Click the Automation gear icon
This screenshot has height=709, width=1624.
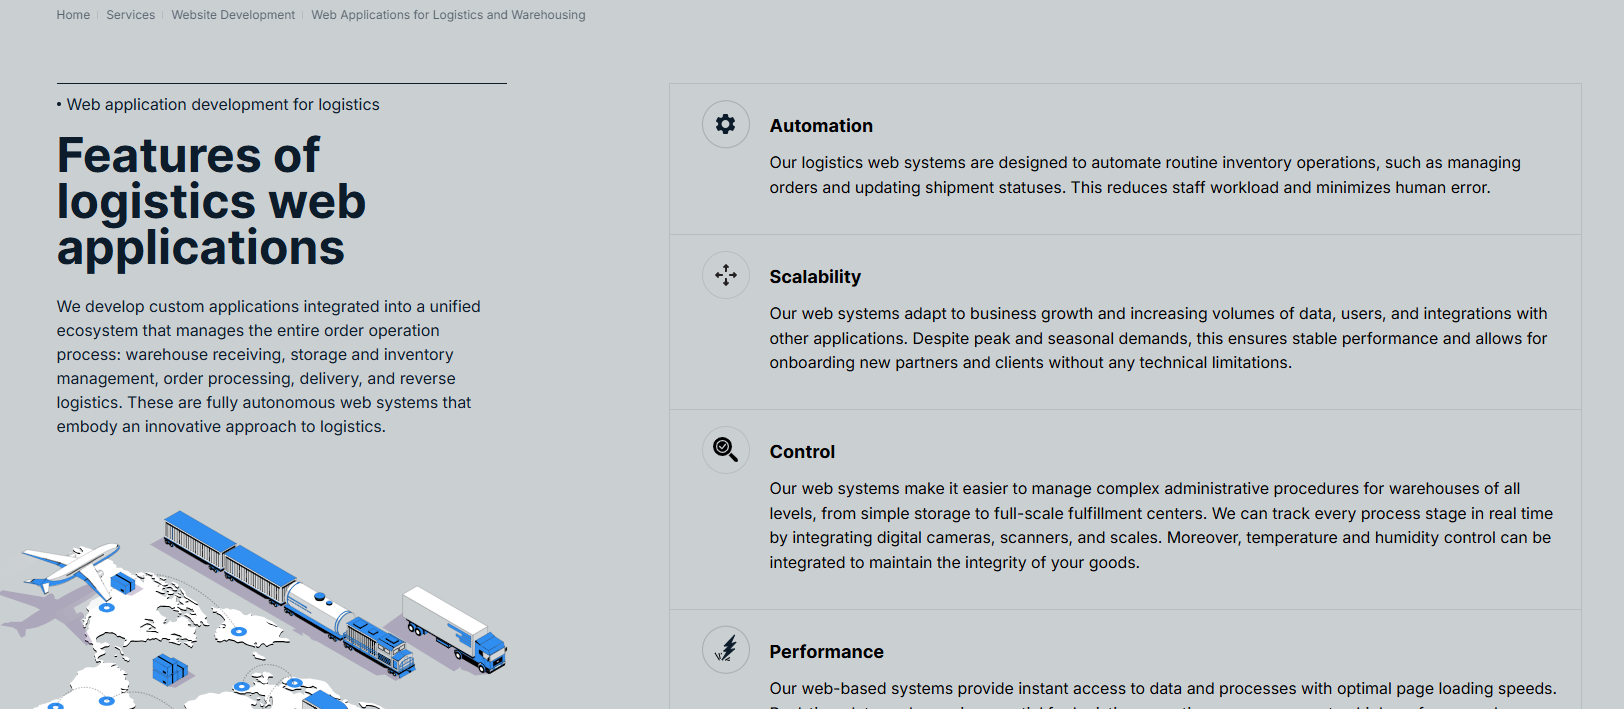pos(725,124)
